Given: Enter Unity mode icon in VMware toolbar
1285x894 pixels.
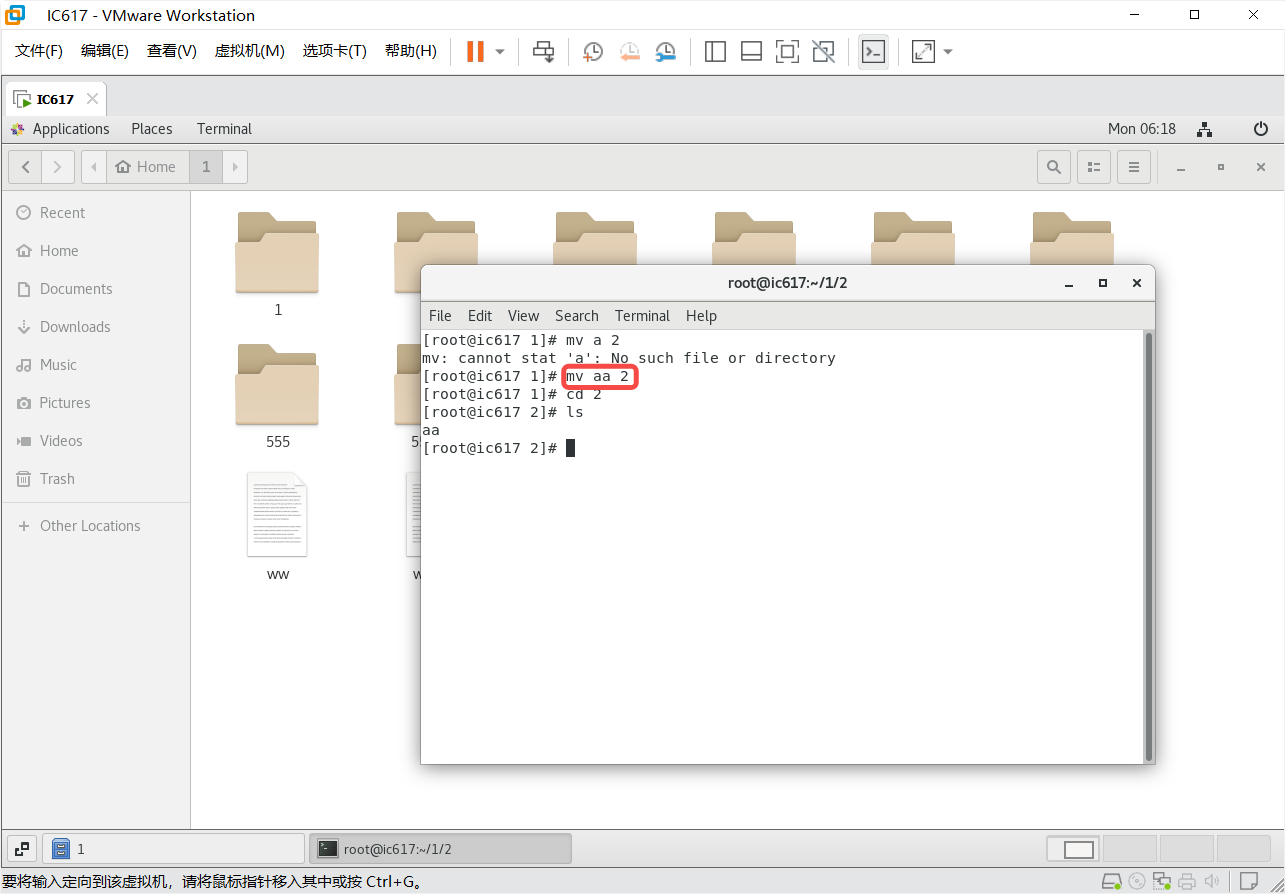Looking at the screenshot, I should (823, 51).
